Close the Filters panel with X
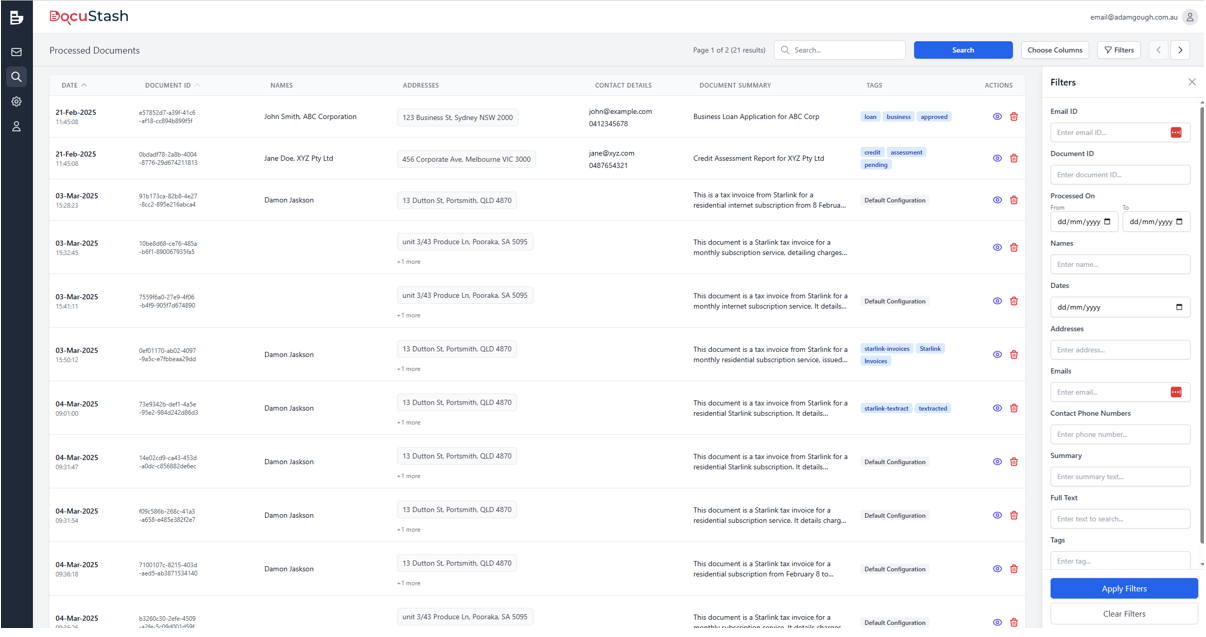The height and width of the screenshot is (637, 1206). (1192, 82)
